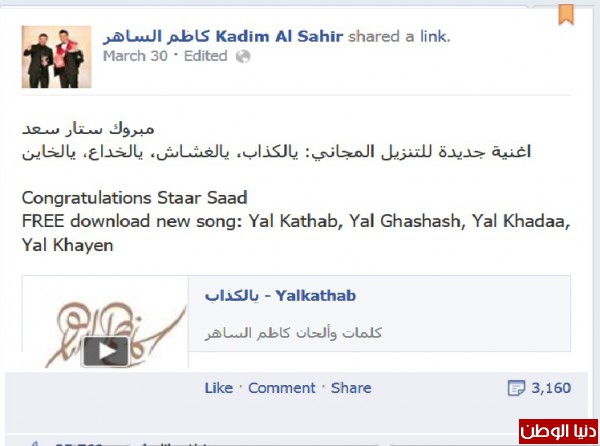Click the Arabic page name كاظم الساهر
The width and height of the screenshot is (600, 446).
click(157, 37)
